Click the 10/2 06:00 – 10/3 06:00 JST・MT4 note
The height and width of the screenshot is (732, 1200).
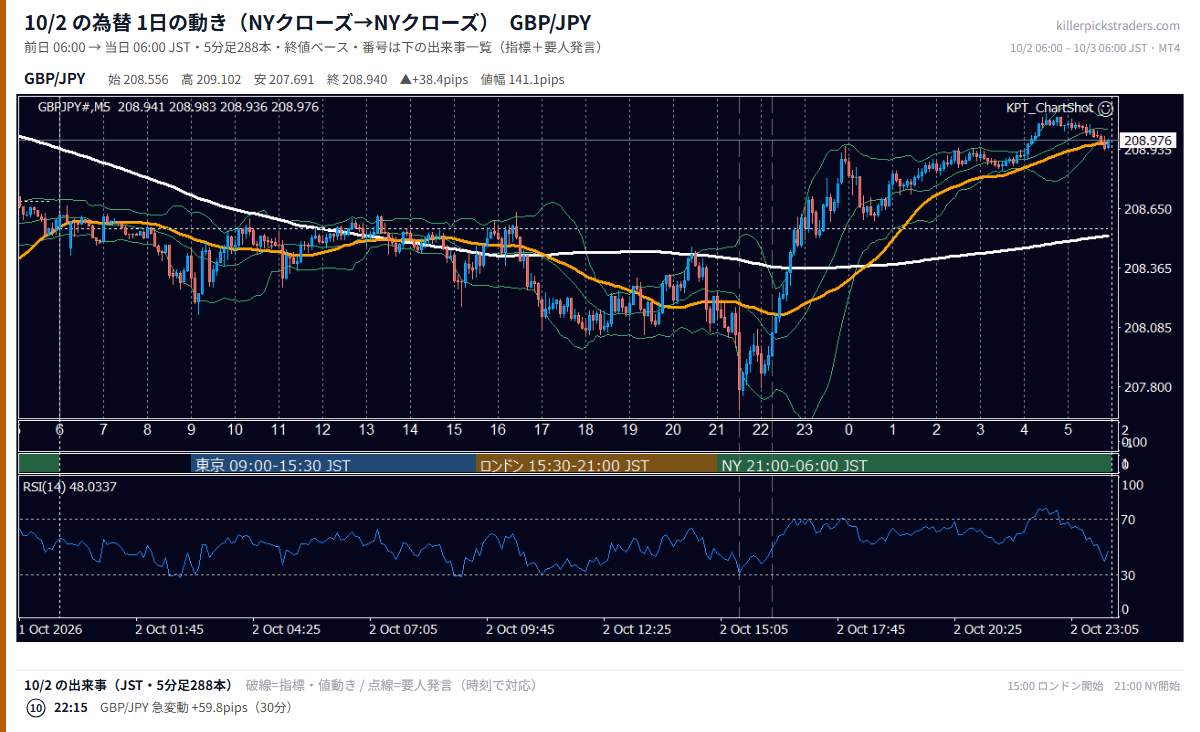1095,48
